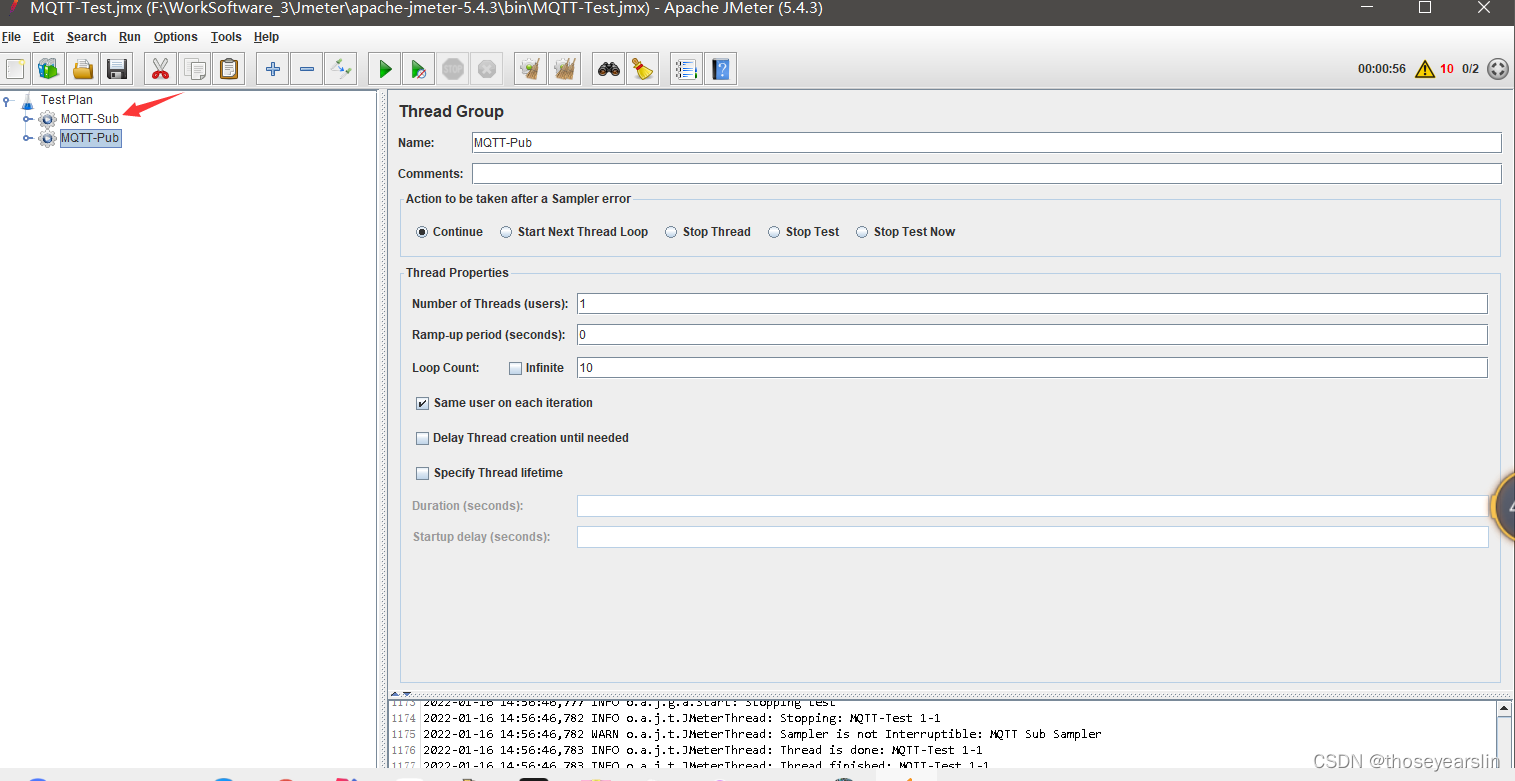Click the gray Shutdown icon

tap(487, 69)
